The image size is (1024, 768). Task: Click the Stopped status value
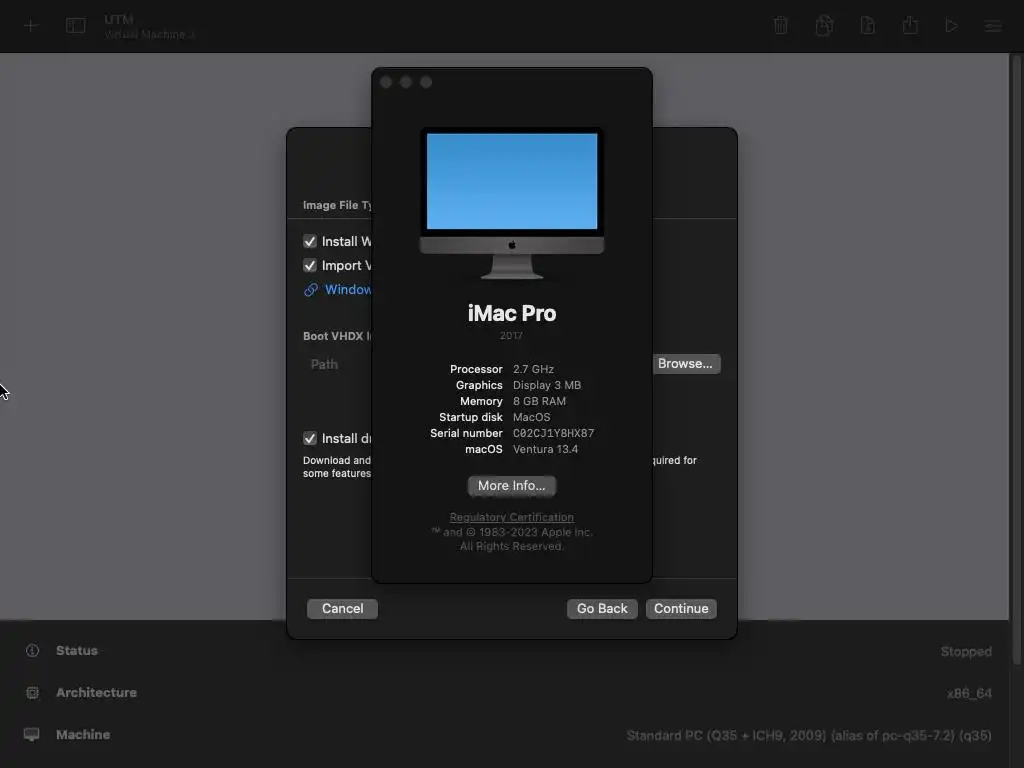(x=966, y=652)
